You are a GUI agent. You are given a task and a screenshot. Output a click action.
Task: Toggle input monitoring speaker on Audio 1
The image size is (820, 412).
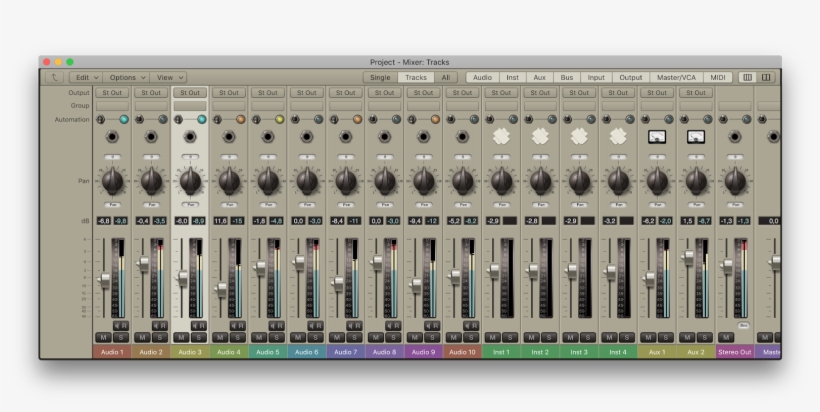[117, 326]
